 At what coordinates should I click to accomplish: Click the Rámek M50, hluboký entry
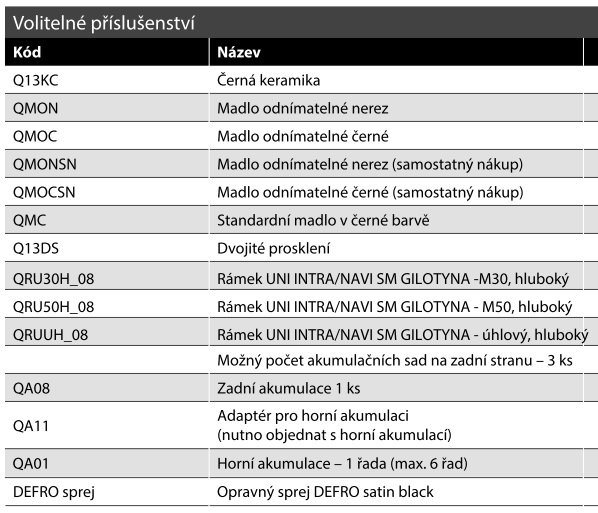point(396,307)
